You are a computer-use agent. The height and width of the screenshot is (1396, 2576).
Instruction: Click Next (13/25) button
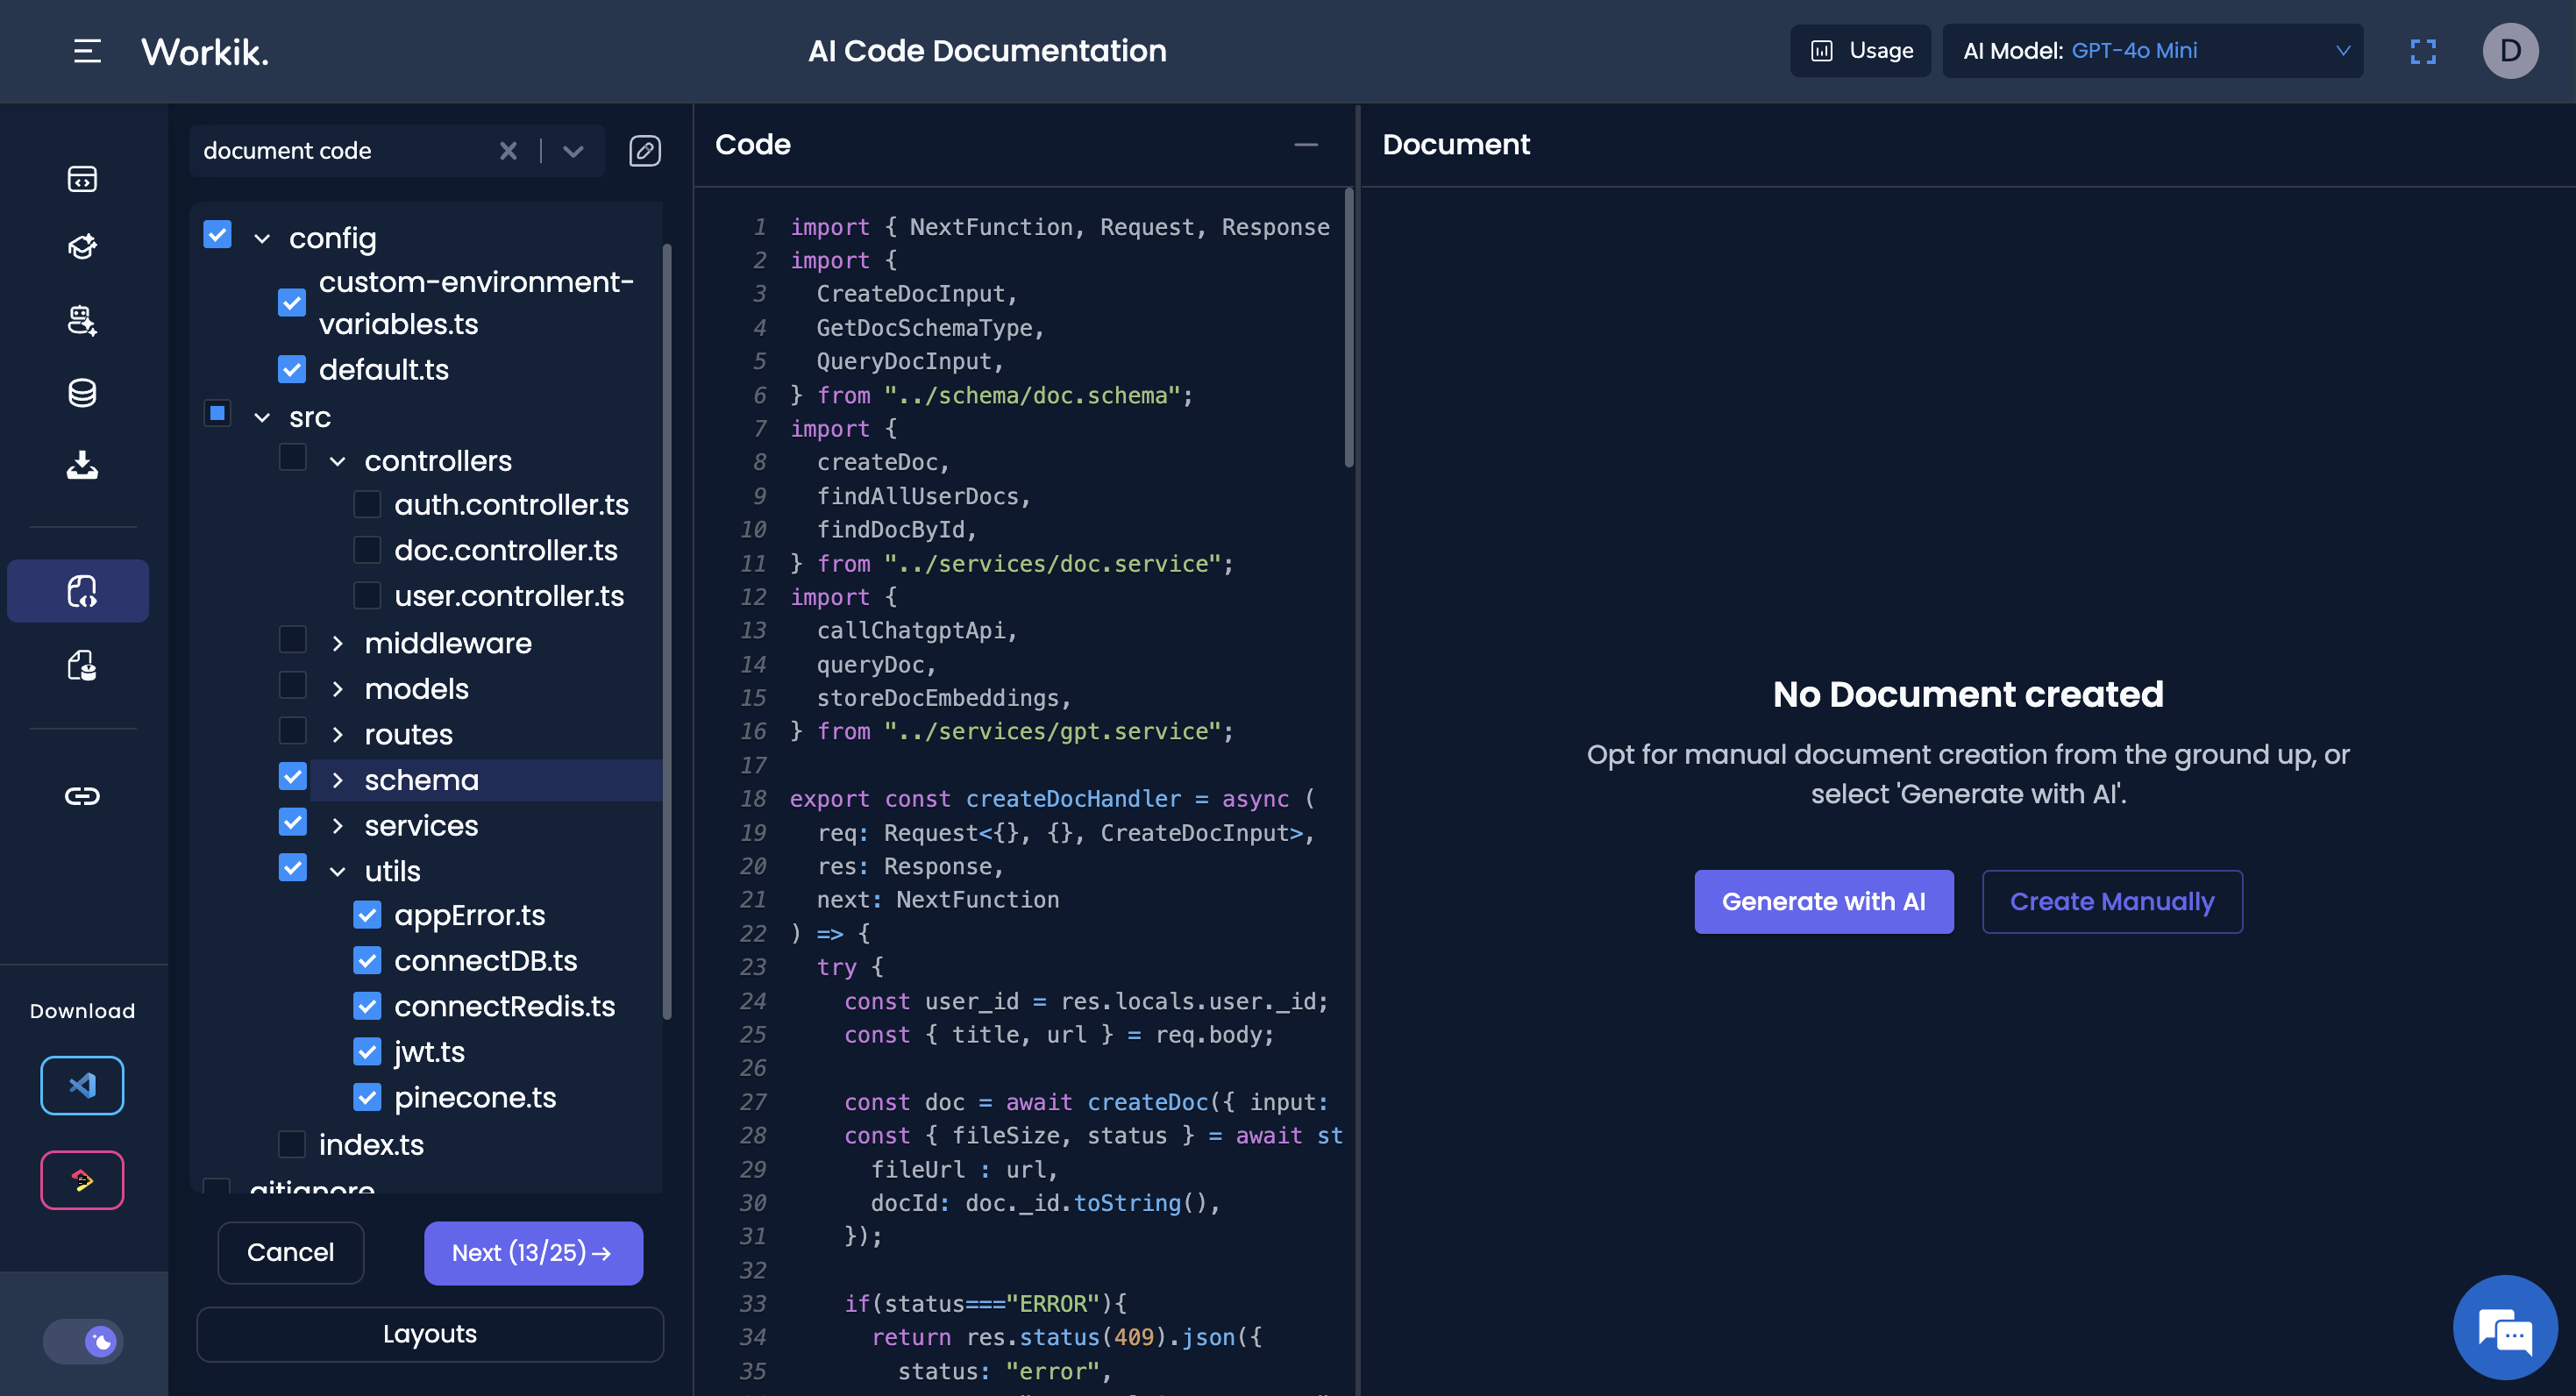pyautogui.click(x=533, y=1253)
